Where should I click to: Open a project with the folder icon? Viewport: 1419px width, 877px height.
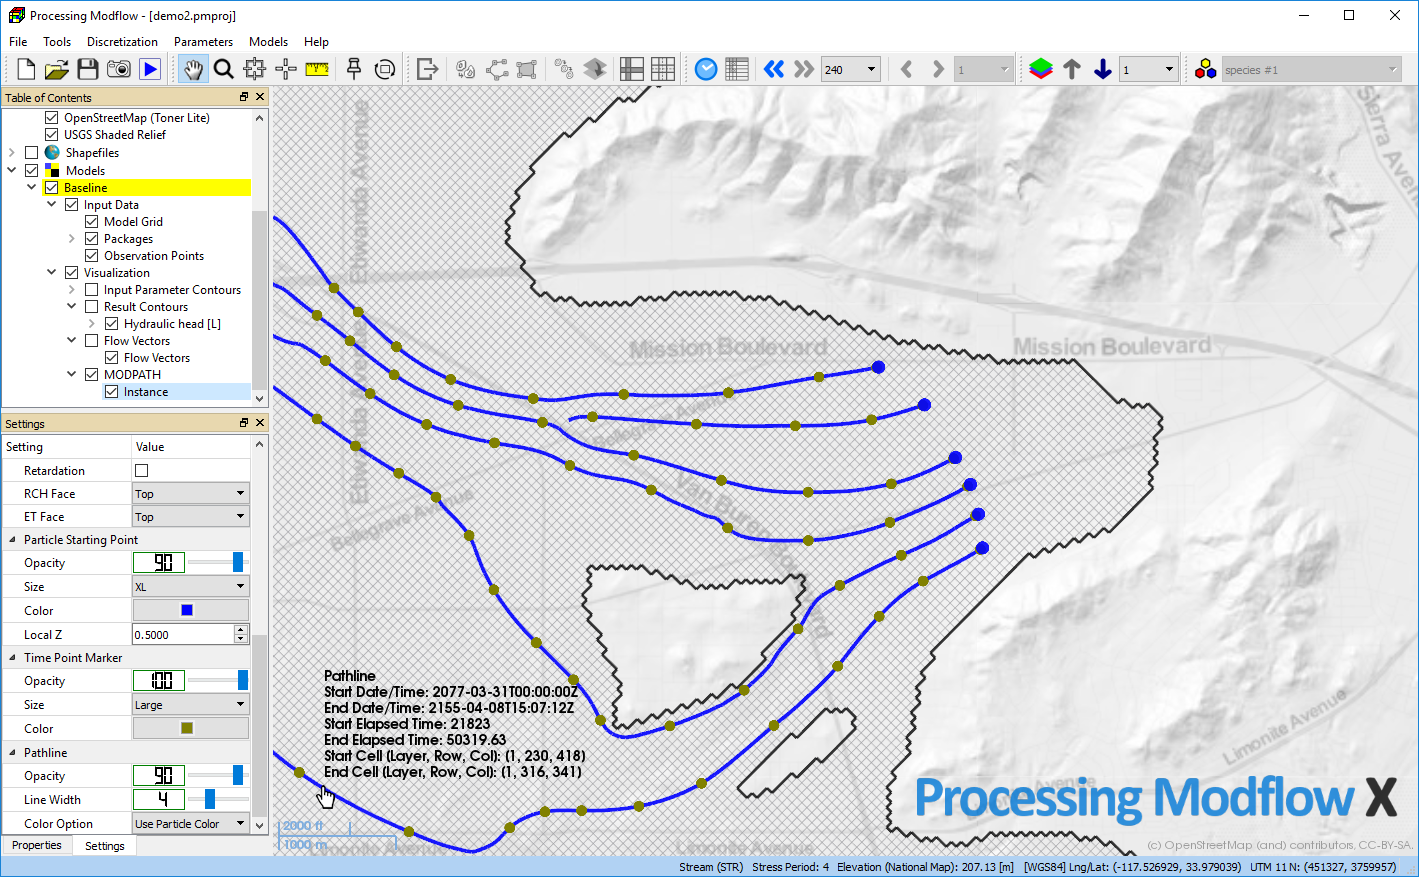point(57,69)
